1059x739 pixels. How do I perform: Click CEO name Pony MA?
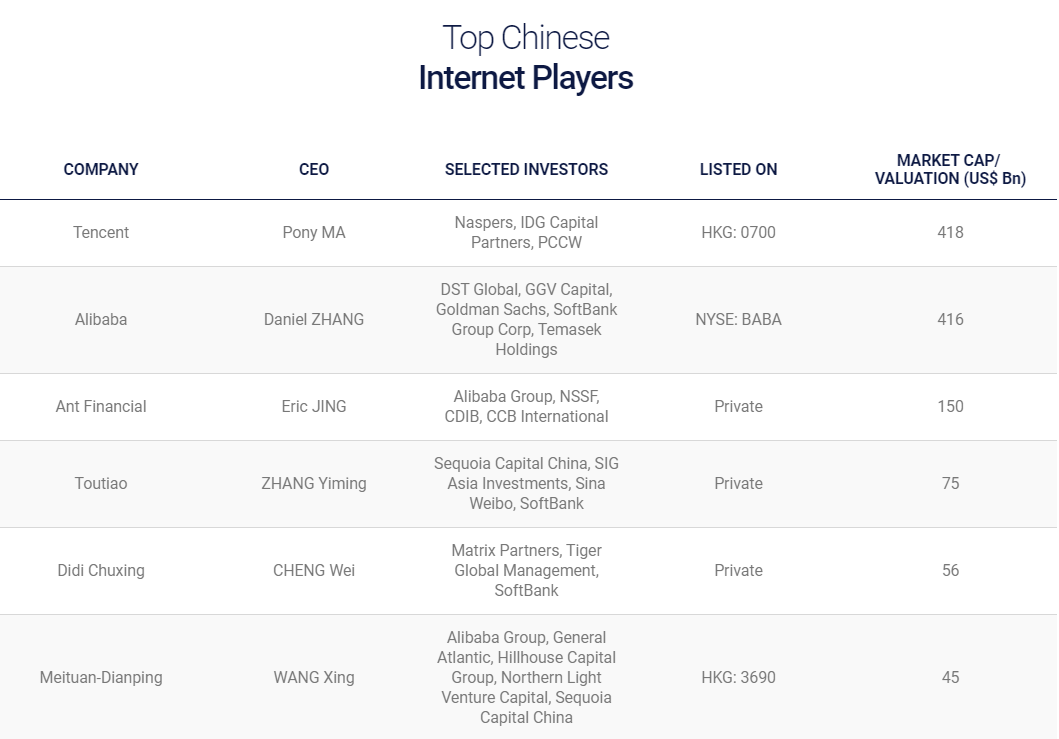click(314, 232)
